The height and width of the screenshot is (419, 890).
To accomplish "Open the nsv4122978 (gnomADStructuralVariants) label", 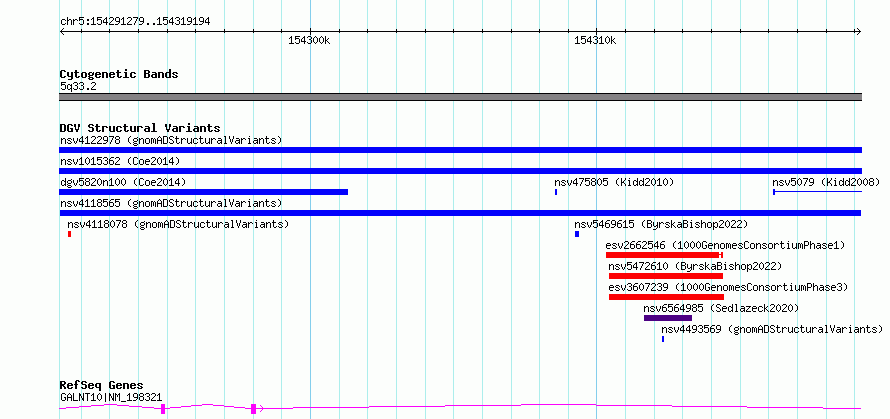I will click(x=171, y=140).
